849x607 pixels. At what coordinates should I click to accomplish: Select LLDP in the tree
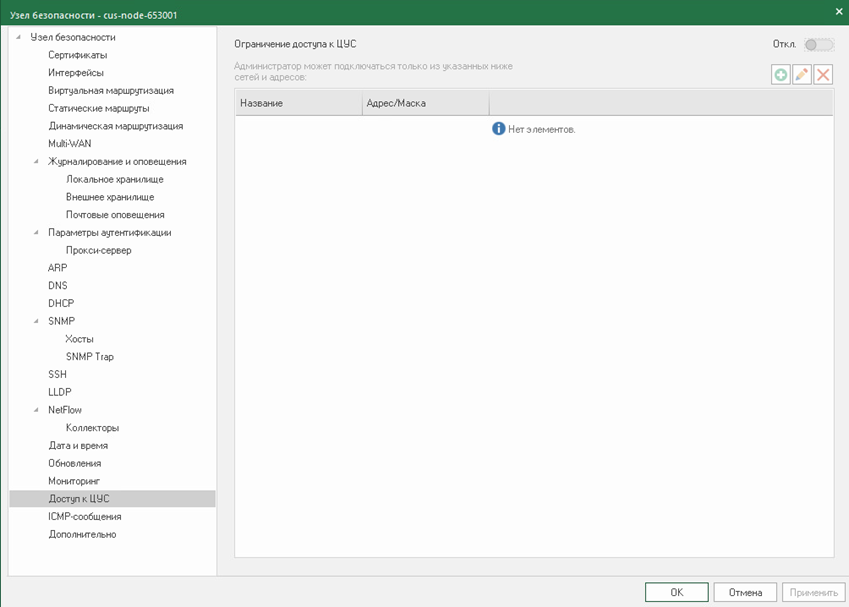tap(60, 392)
